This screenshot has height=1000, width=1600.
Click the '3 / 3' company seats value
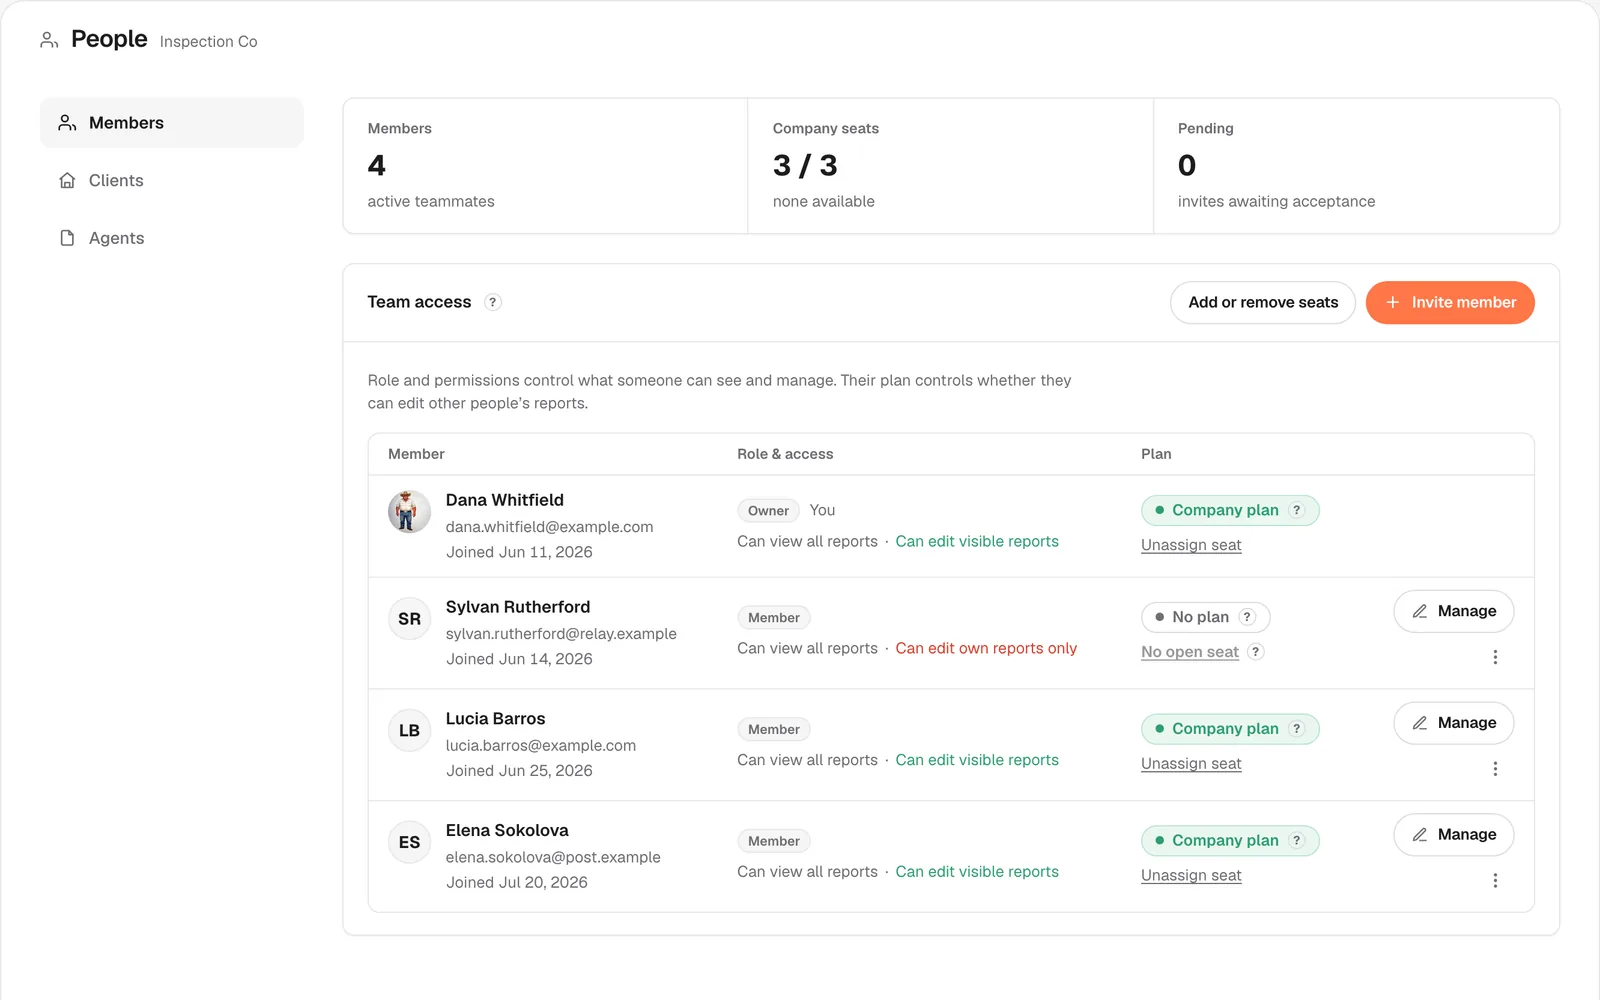(805, 165)
